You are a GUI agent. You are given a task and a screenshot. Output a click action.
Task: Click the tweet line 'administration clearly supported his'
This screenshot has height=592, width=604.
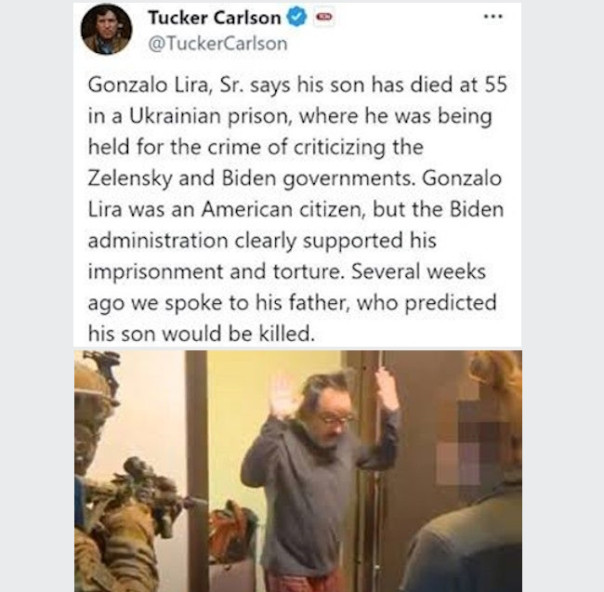[262, 241]
